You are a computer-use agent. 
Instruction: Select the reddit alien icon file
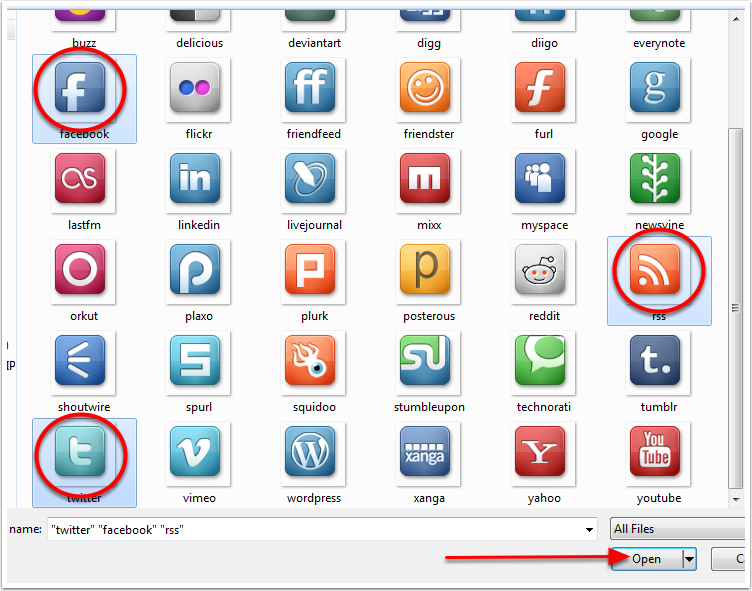point(540,270)
